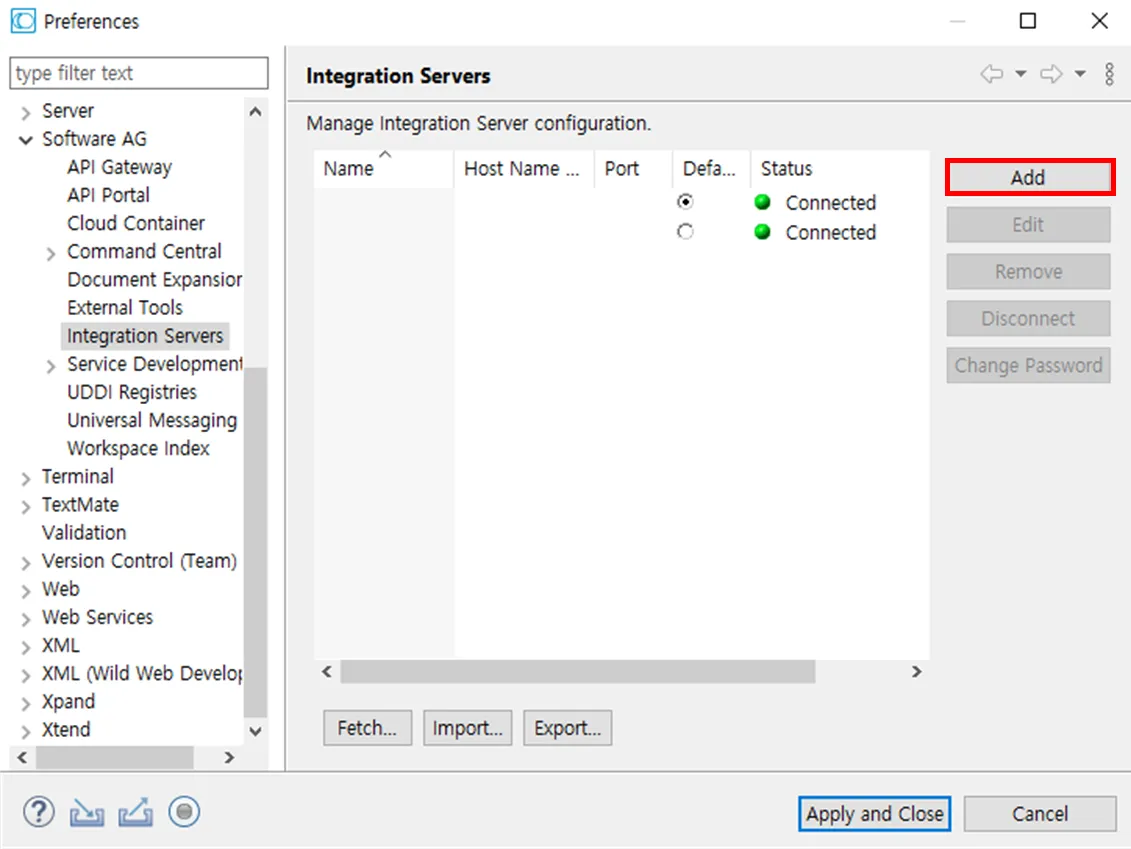The image size is (1131, 849).
Task: Sort by the Name column header
Action: pyautogui.click(x=383, y=169)
